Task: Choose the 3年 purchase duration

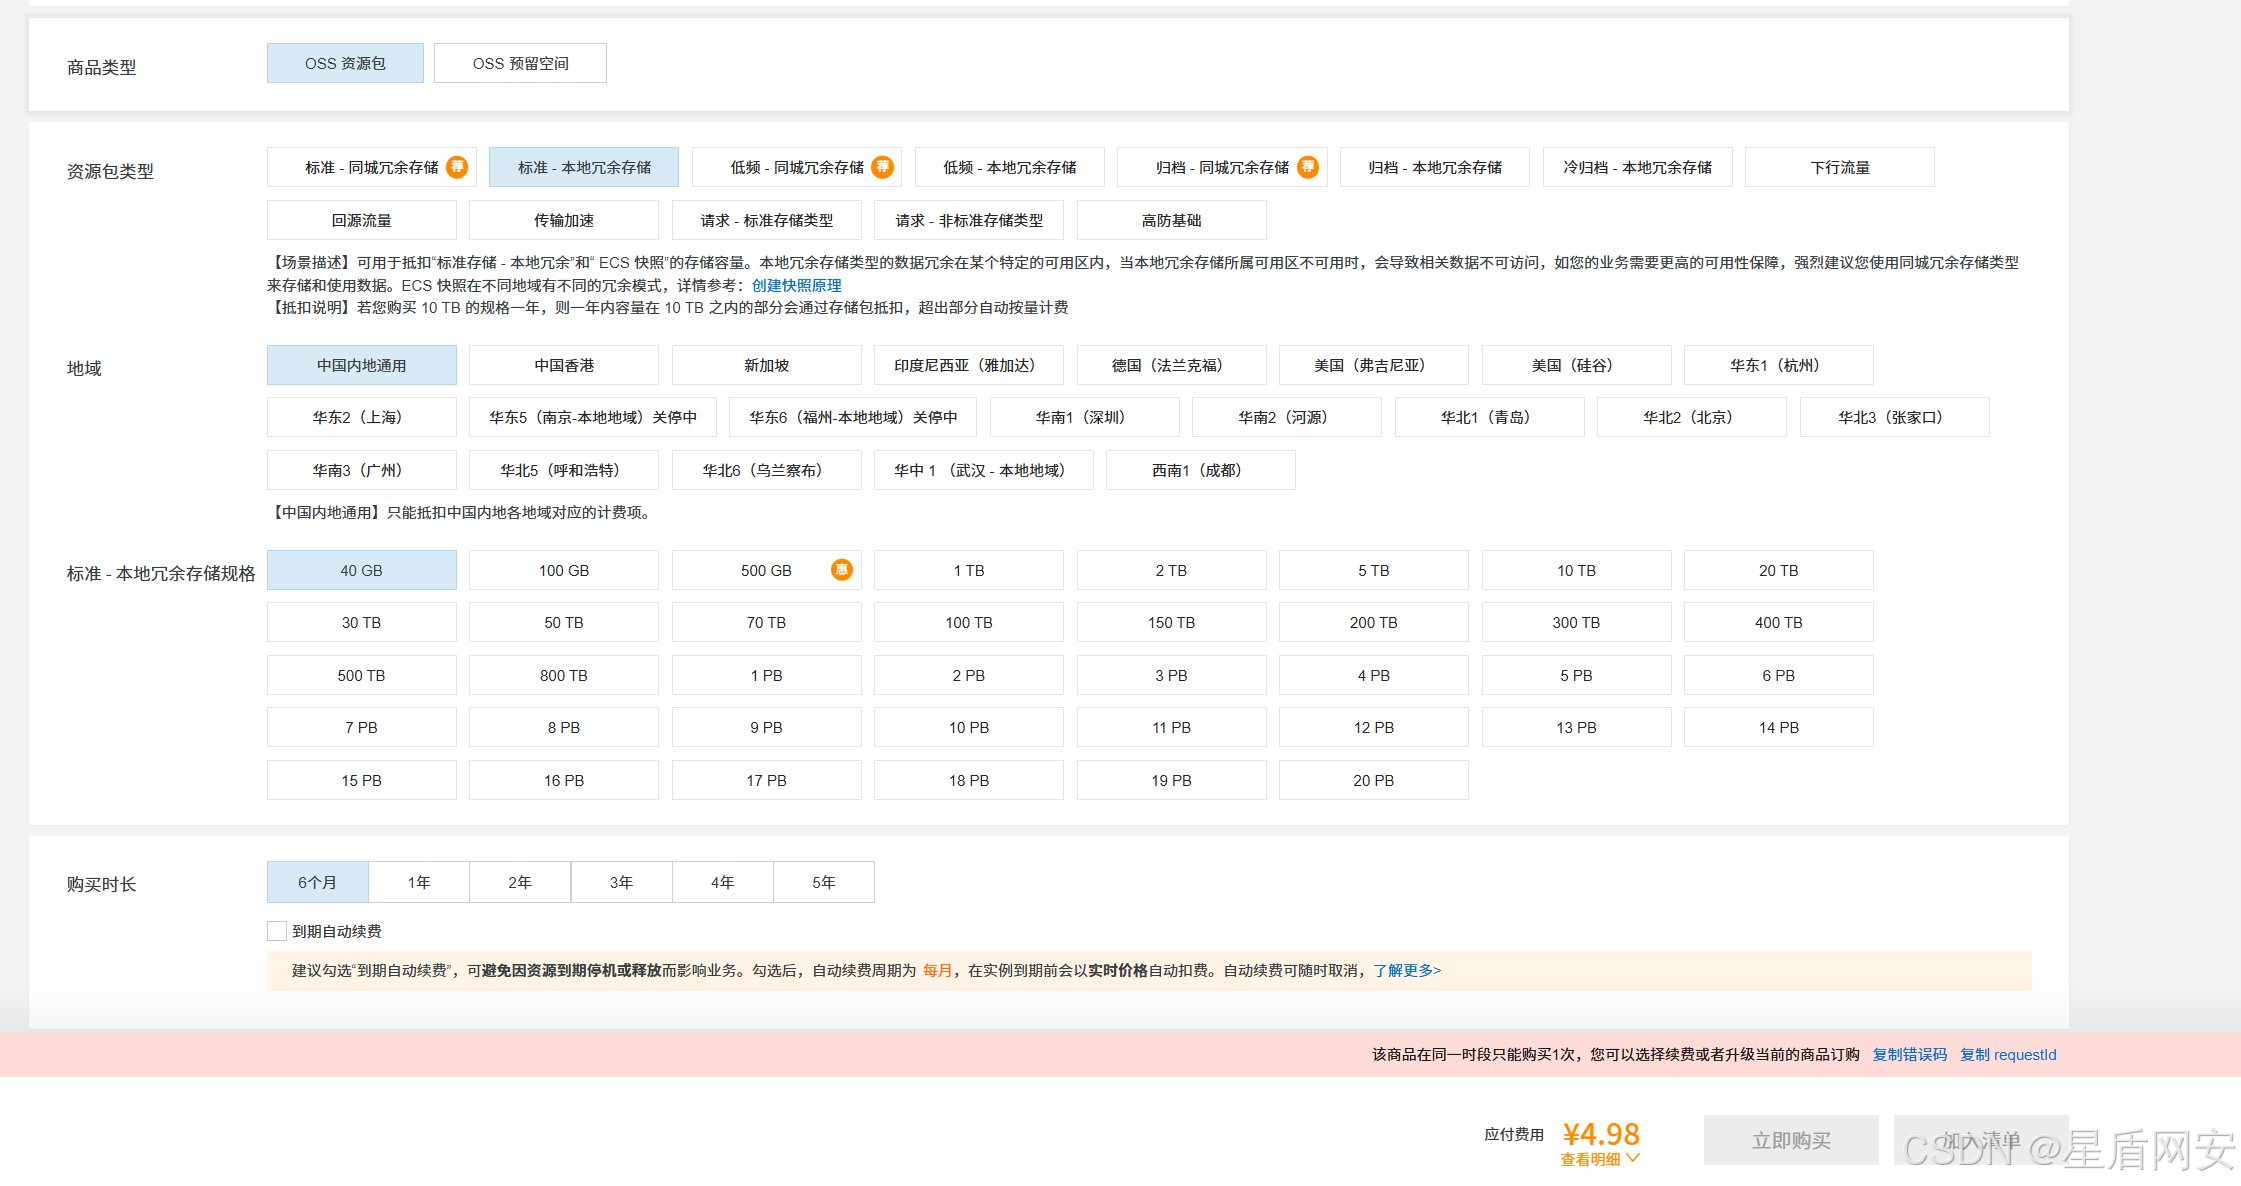Action: tap(621, 882)
